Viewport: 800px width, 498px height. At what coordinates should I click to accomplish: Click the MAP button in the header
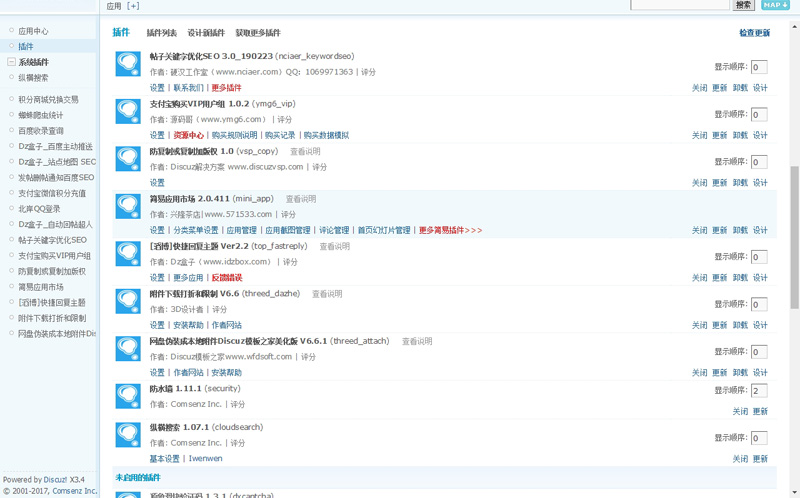tap(775, 5)
